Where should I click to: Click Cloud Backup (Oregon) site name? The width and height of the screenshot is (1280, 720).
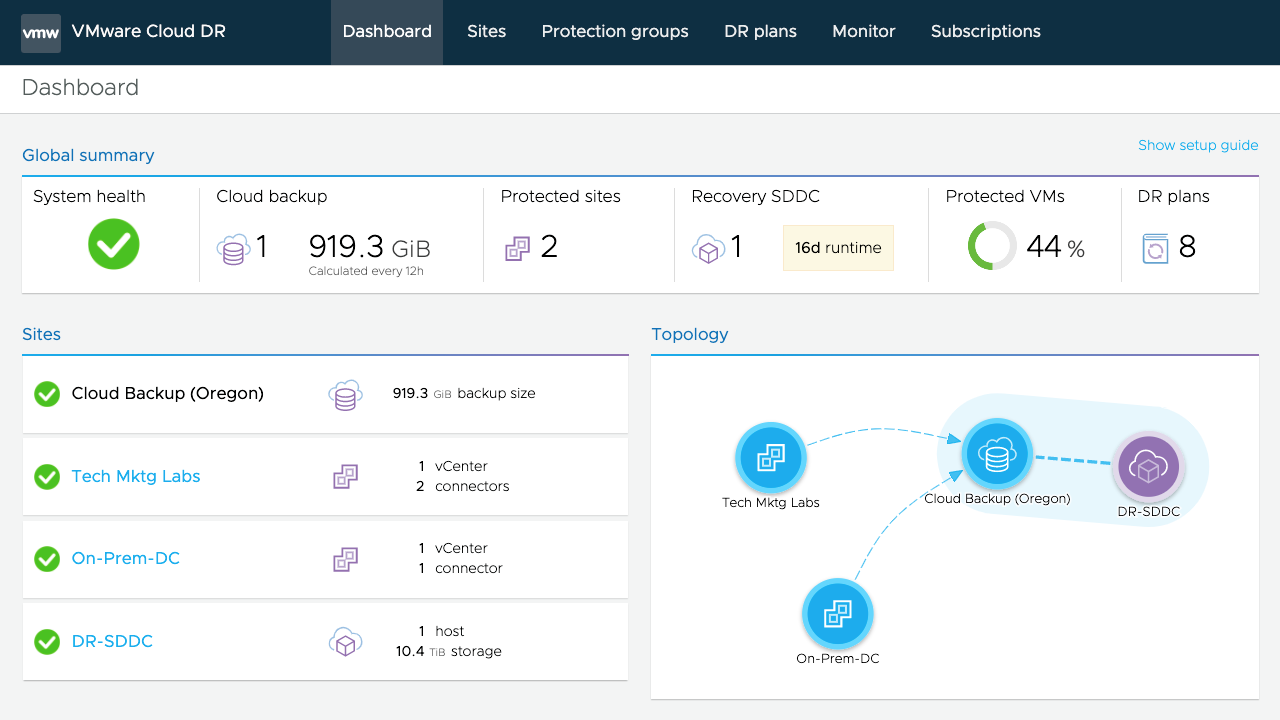(168, 393)
